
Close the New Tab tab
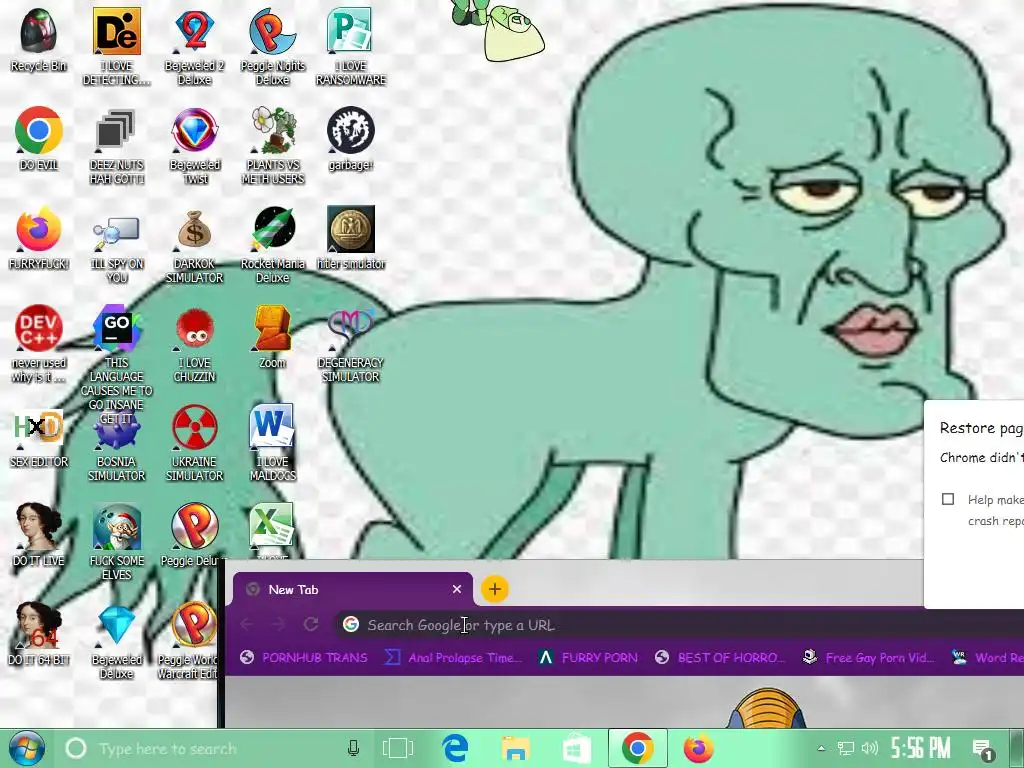(457, 589)
